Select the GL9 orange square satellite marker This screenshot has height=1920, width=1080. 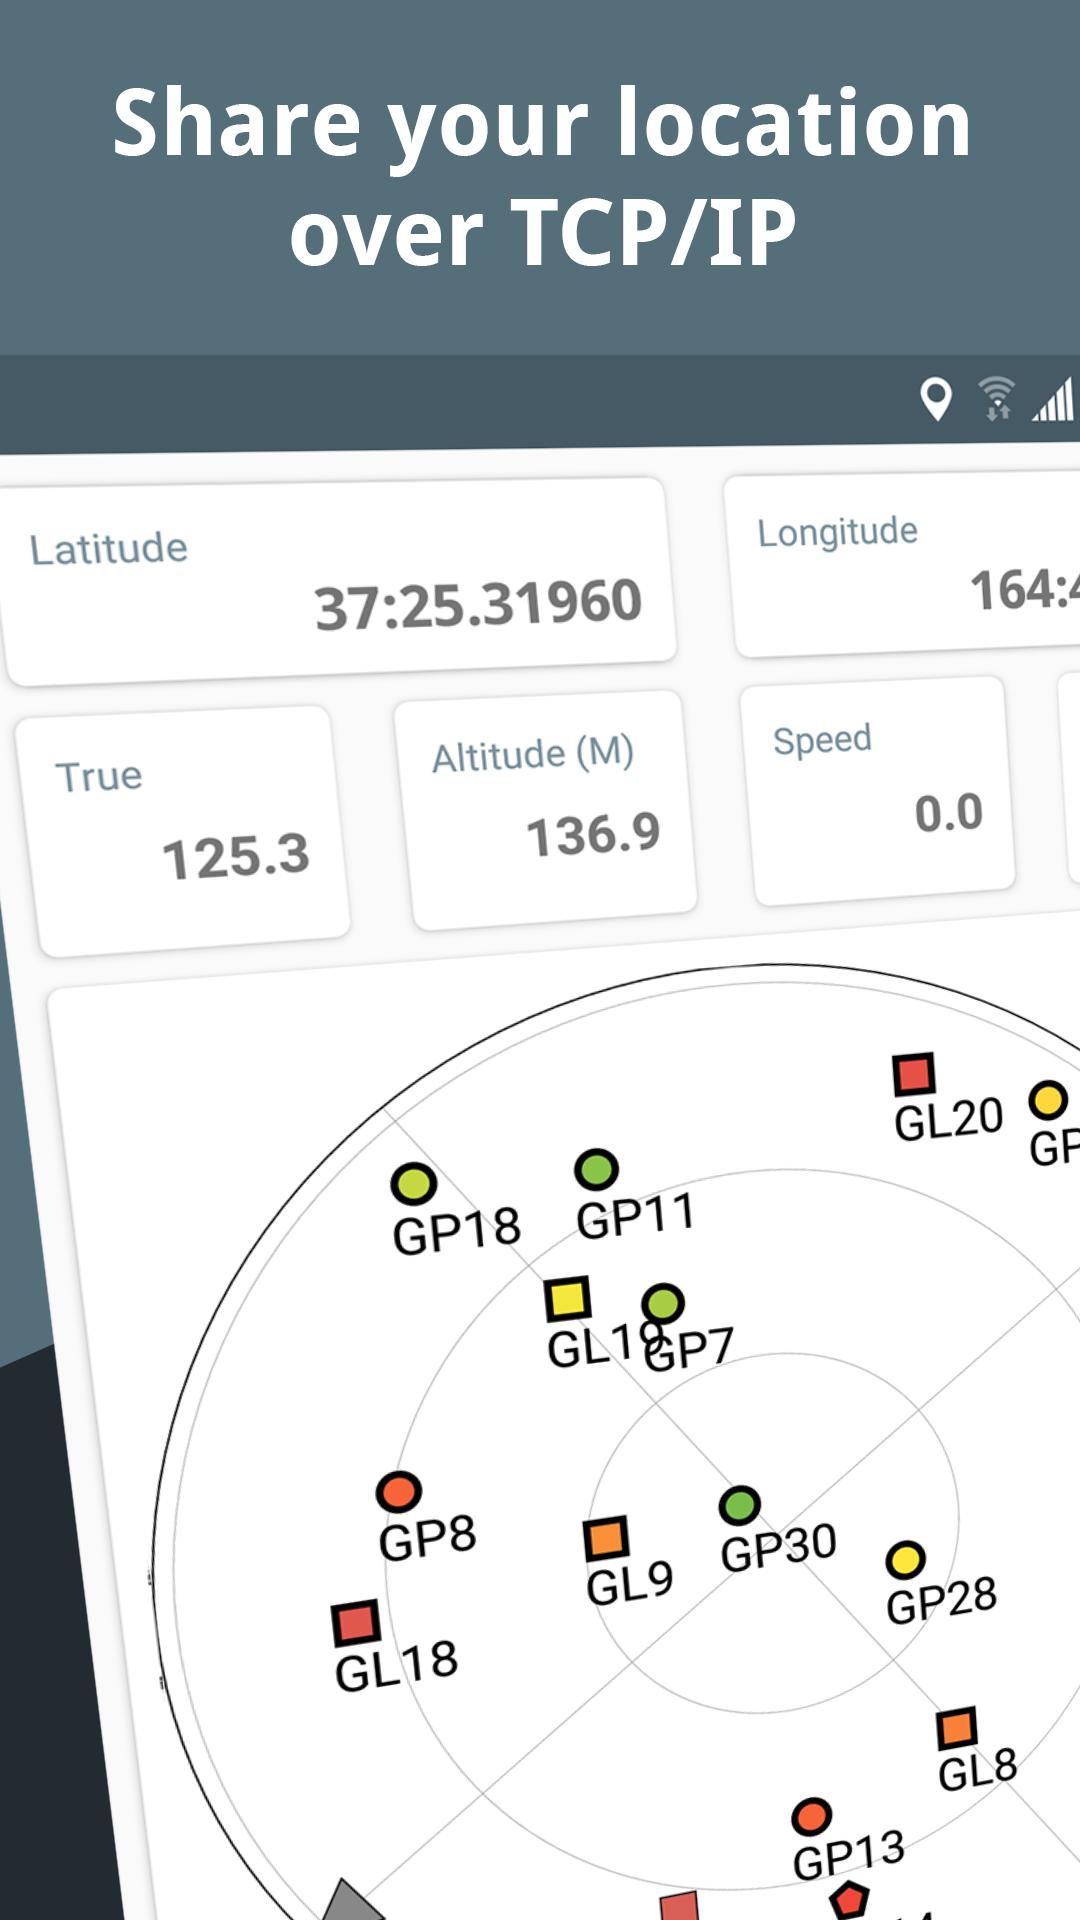pos(606,1538)
